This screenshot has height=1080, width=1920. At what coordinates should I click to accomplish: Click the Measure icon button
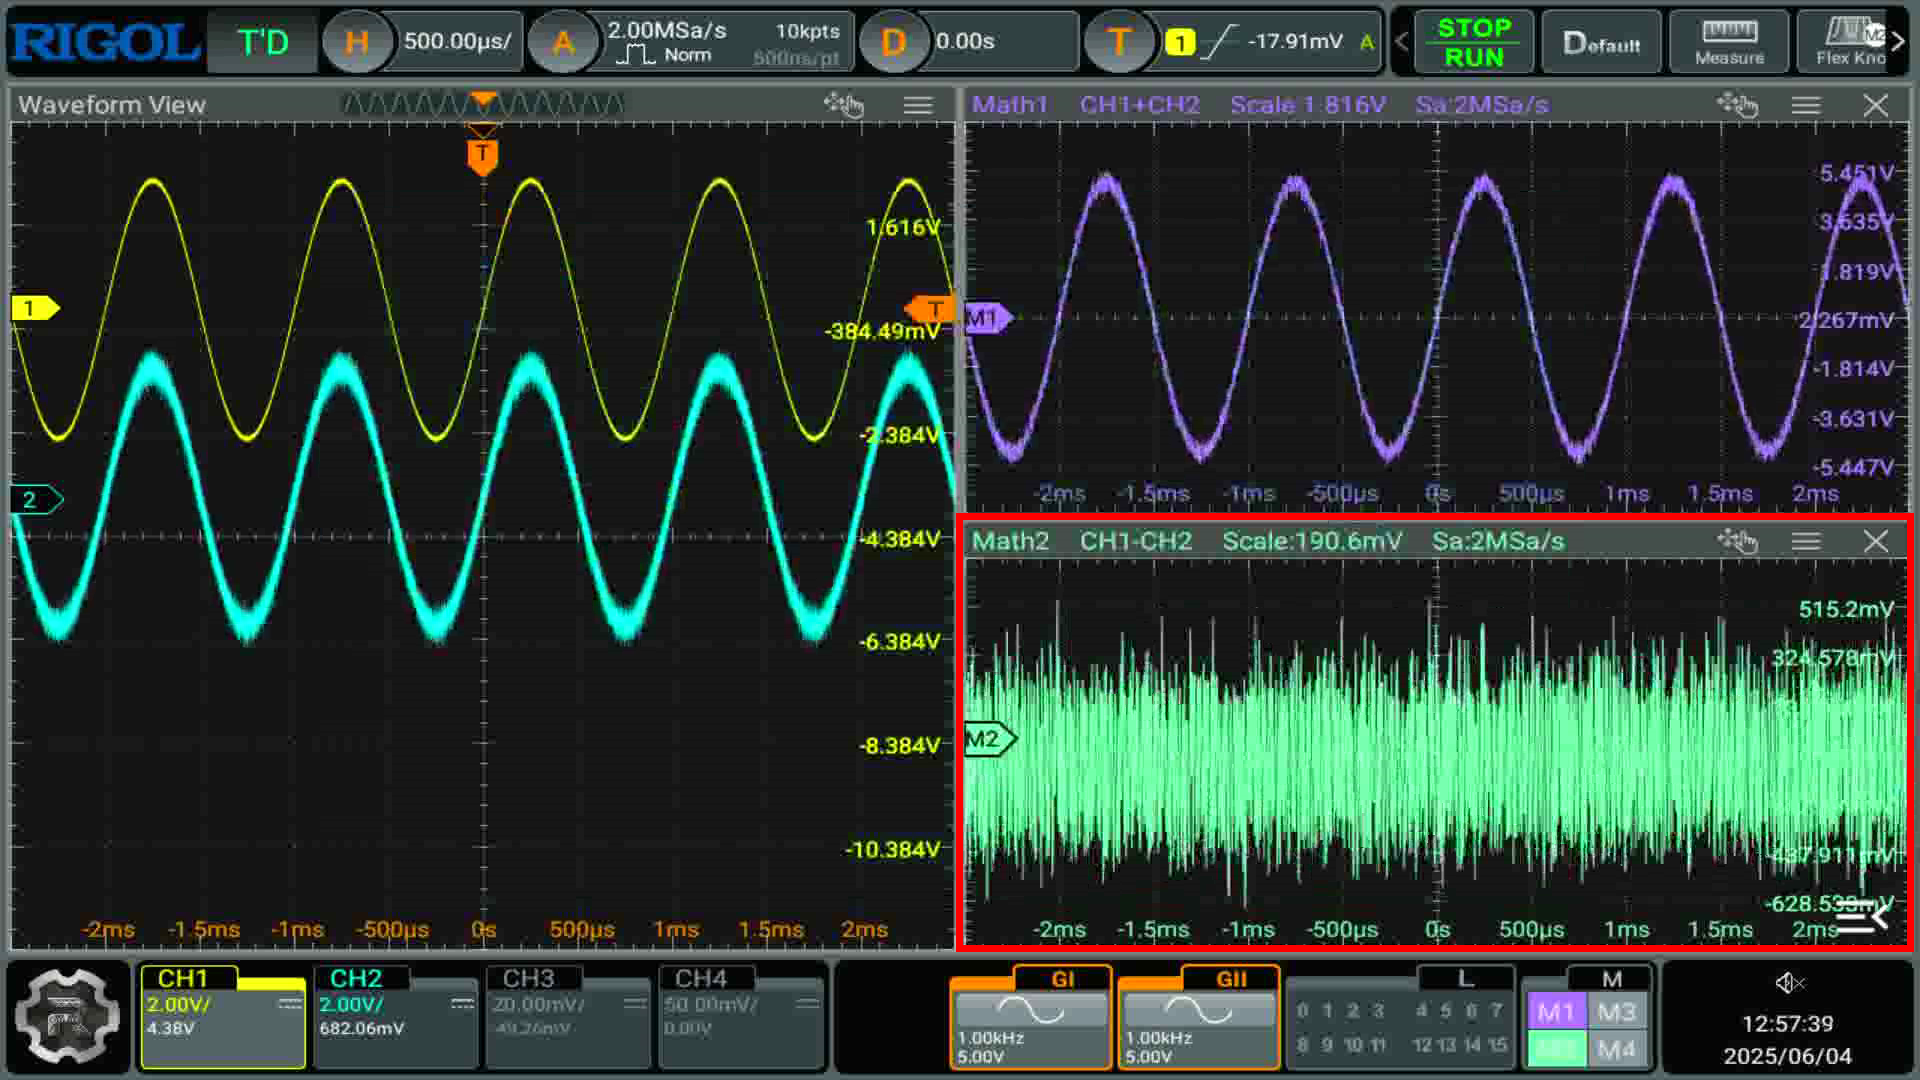[x=1729, y=42]
